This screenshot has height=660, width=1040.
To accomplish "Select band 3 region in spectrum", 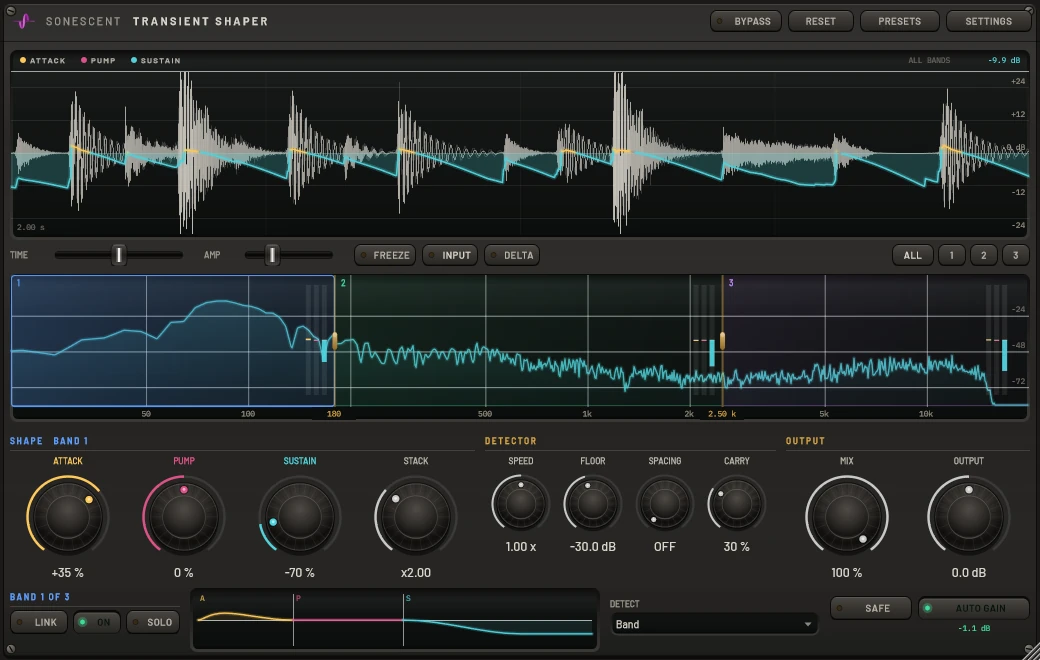I will [876, 340].
